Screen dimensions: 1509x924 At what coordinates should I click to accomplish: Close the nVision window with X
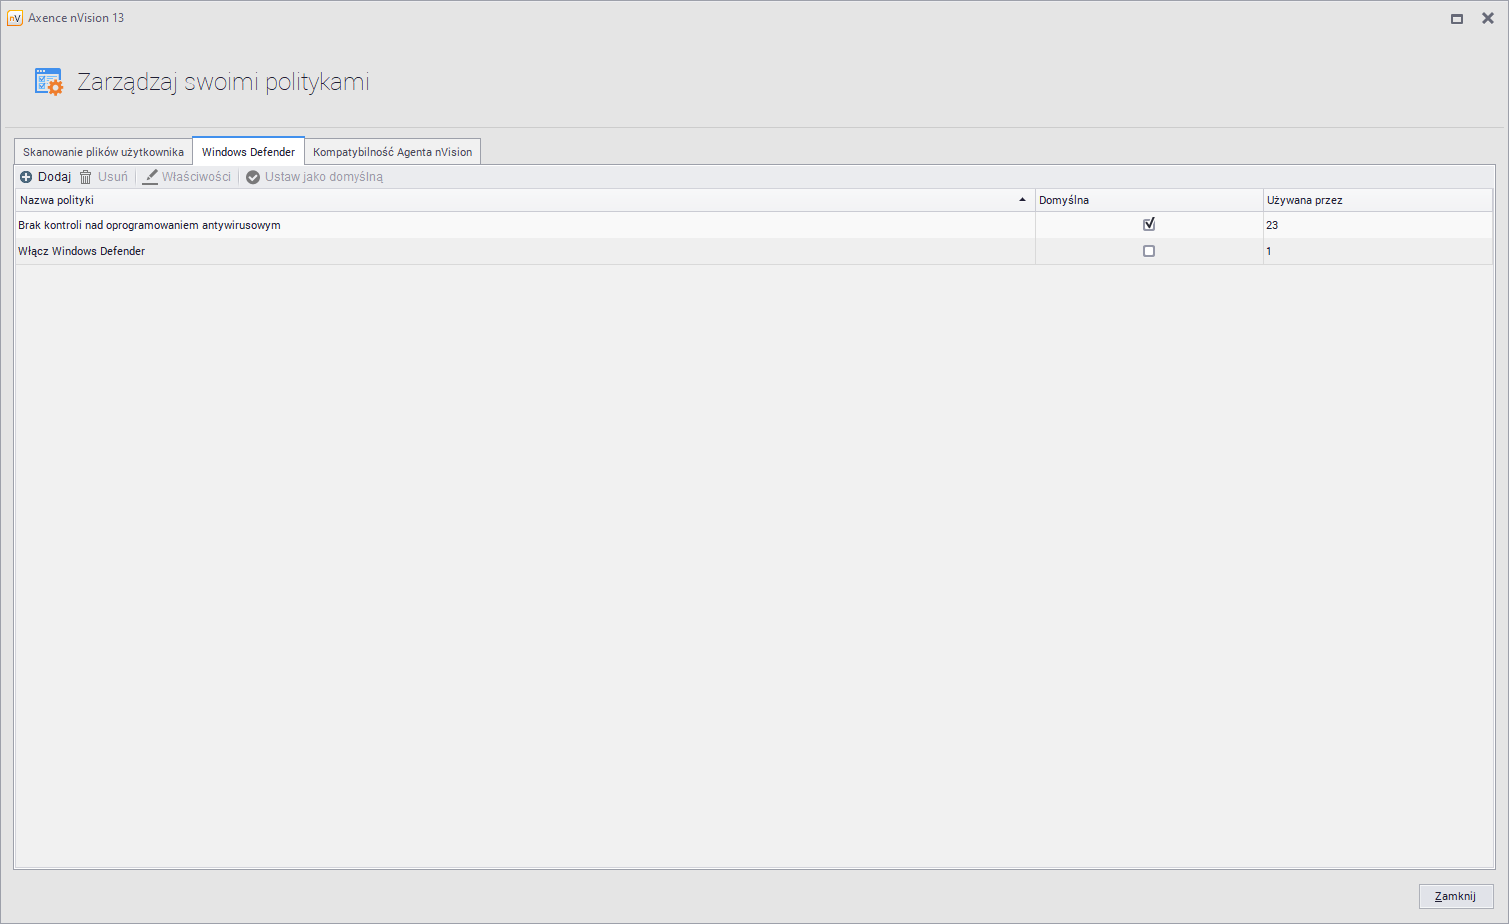(1487, 18)
